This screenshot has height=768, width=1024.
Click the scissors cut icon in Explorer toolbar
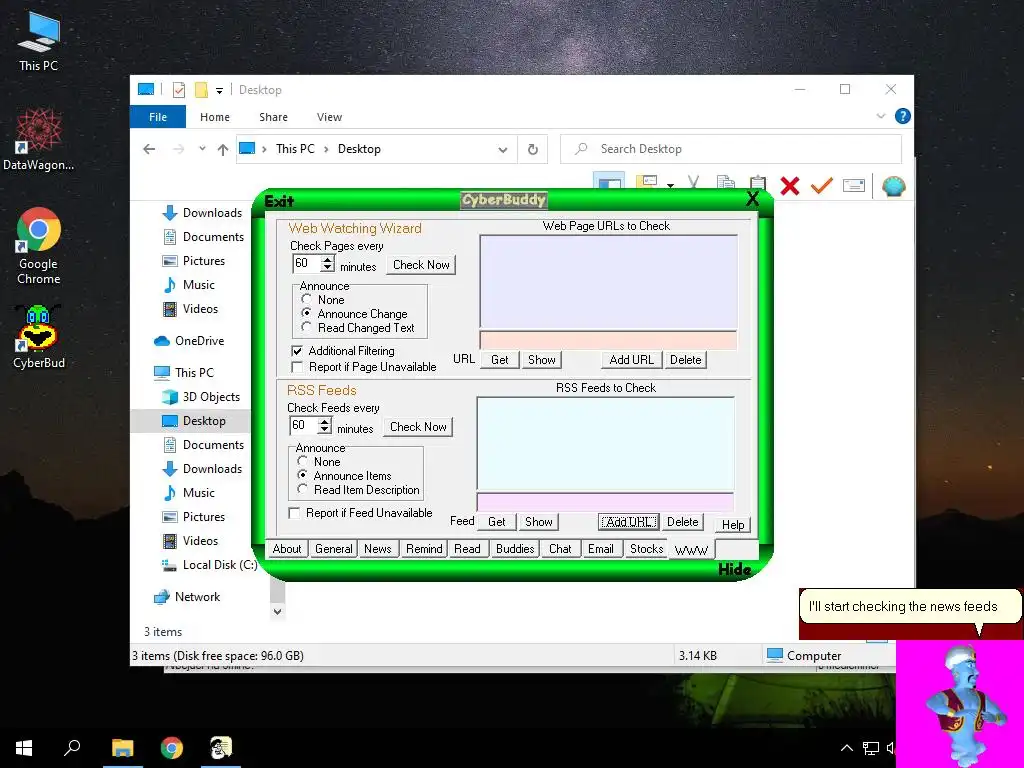tap(694, 183)
